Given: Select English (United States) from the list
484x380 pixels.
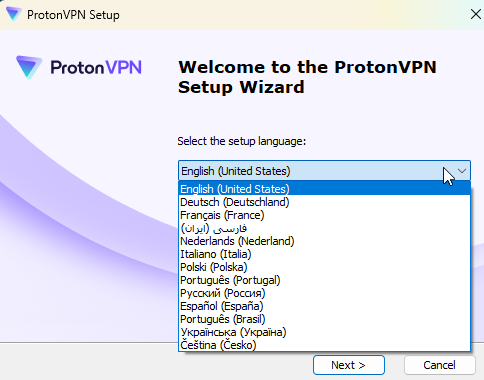Looking at the screenshot, I should tap(324, 189).
